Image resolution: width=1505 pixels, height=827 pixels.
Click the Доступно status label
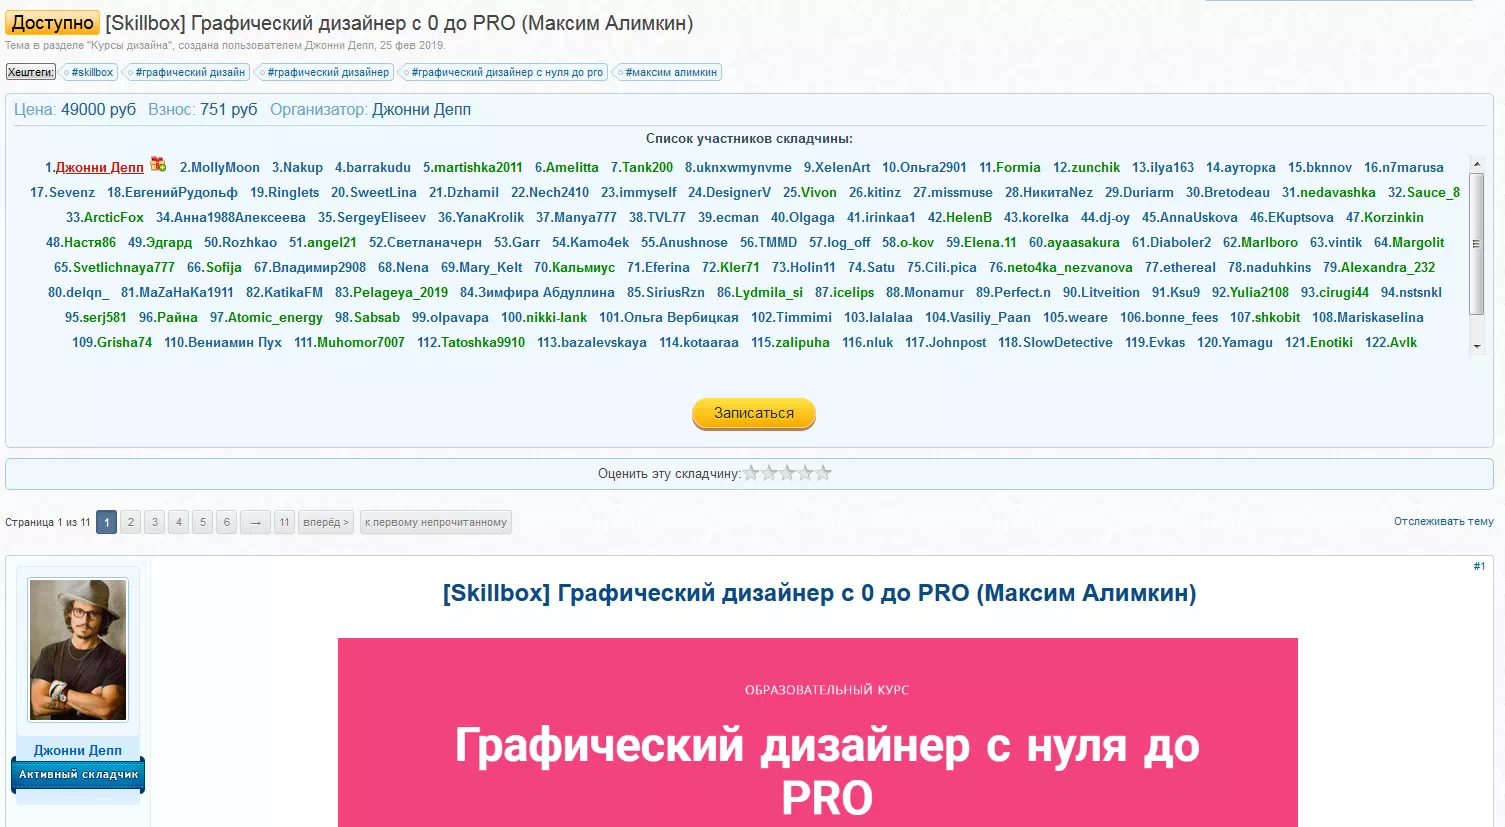coord(53,23)
